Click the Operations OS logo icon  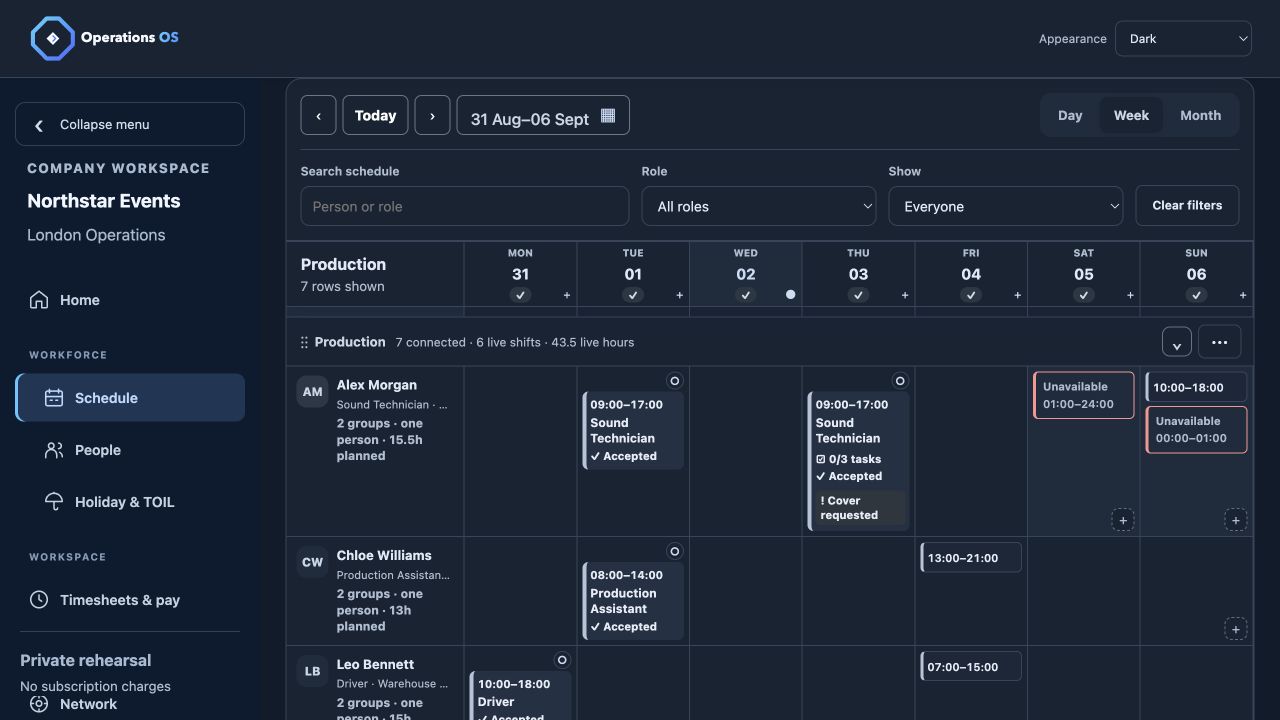52,38
